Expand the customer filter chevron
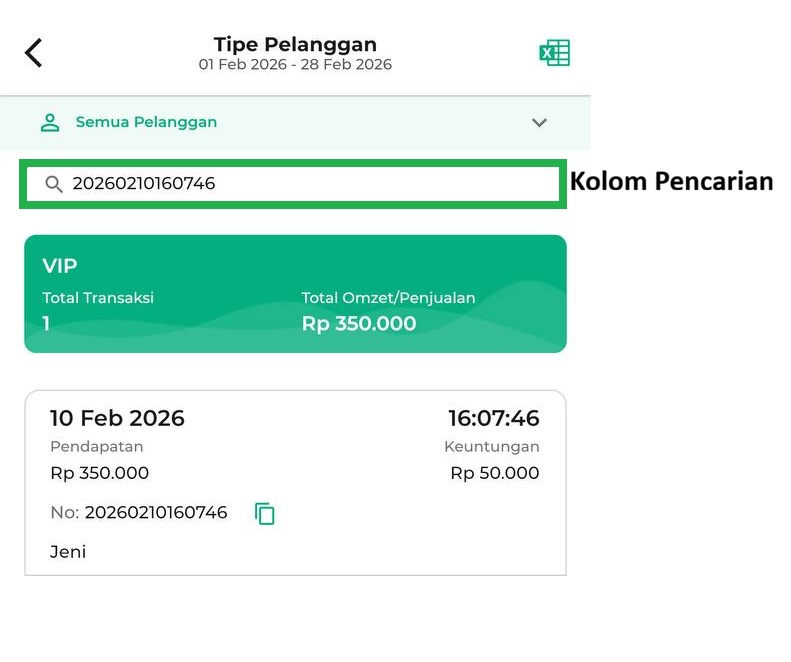The width and height of the screenshot is (791, 662). tap(539, 123)
